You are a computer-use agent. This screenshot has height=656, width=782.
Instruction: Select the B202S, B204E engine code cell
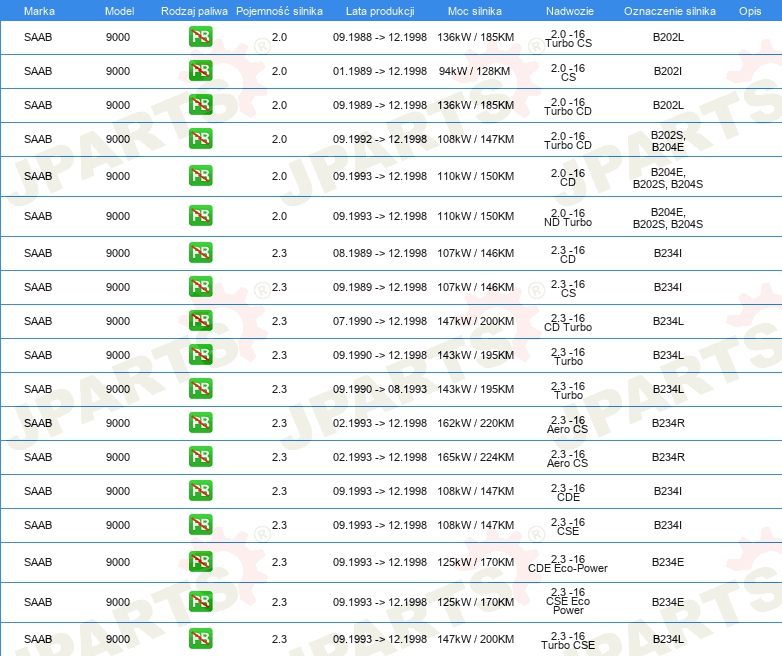pyautogui.click(x=668, y=141)
